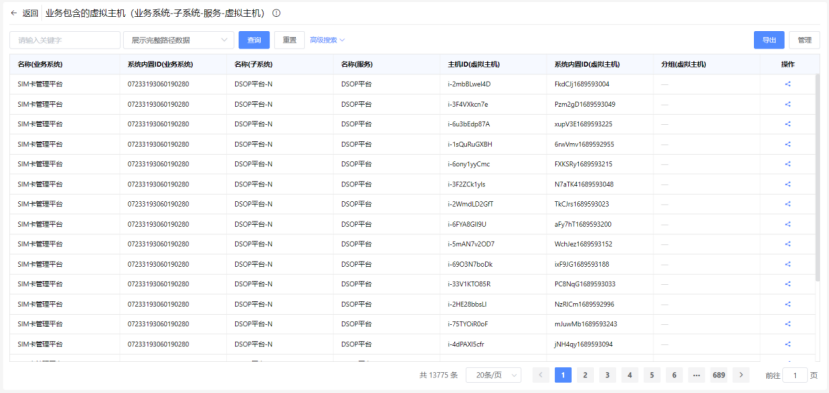The height and width of the screenshot is (393, 829).
Task: Click the 查询 search button
Action: 254,40
